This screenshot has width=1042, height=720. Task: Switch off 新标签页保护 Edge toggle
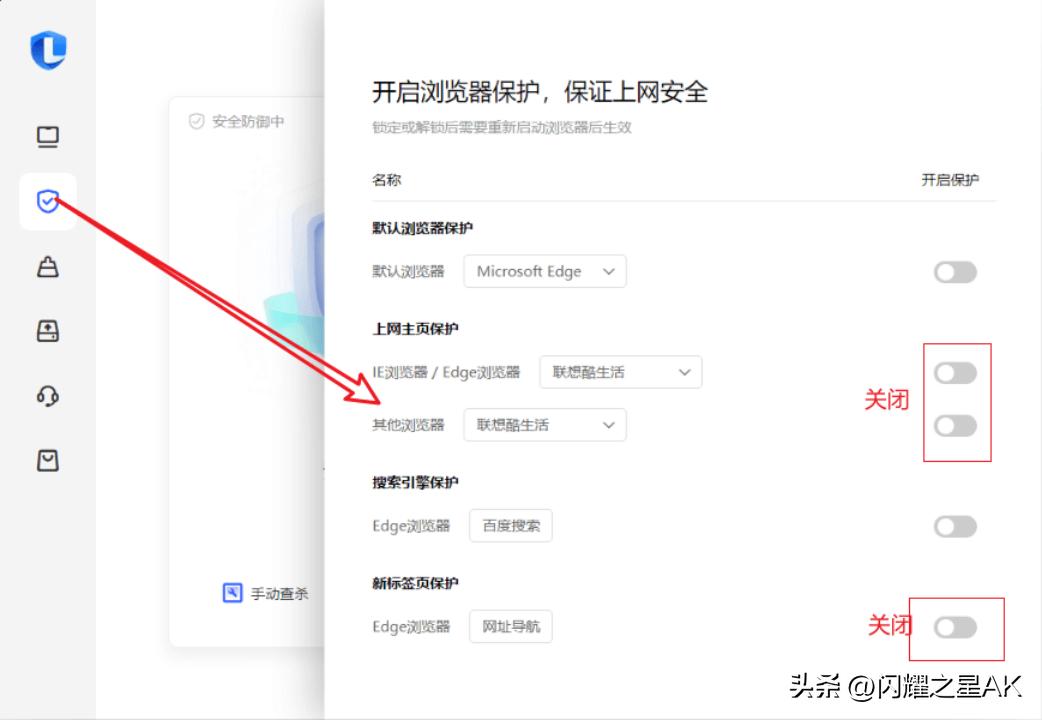click(954, 628)
